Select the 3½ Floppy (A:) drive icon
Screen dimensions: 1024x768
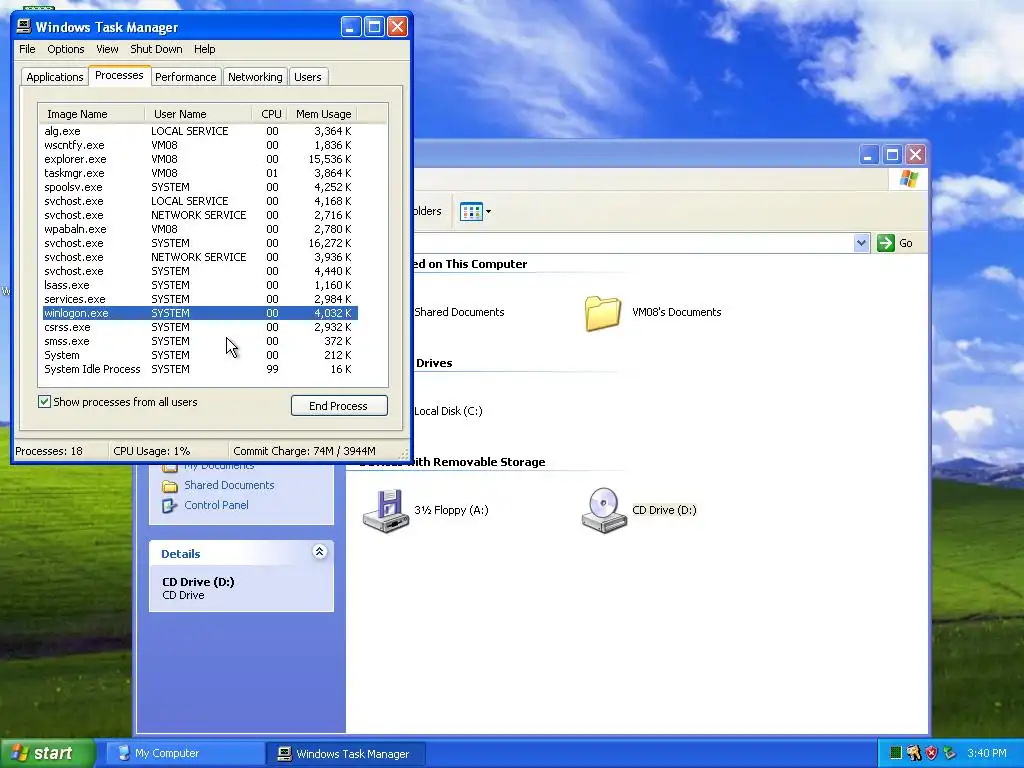(x=386, y=510)
